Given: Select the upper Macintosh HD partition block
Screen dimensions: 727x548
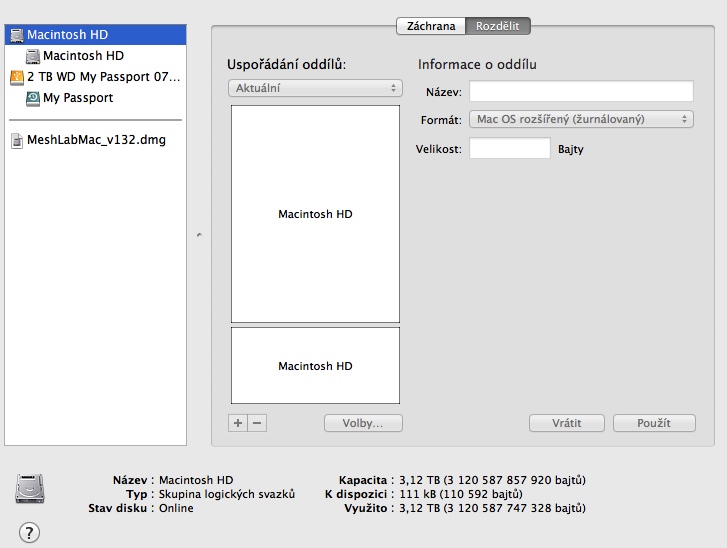Looking at the screenshot, I should point(315,214).
